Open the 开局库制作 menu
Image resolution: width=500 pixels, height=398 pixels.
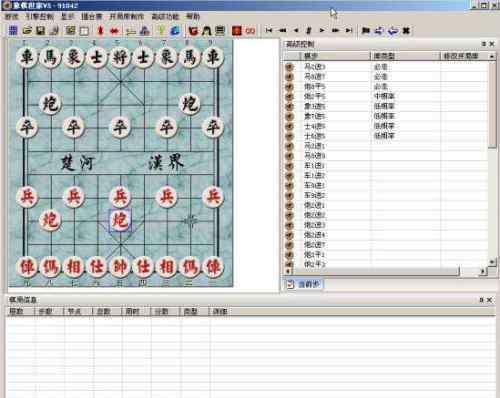click(127, 16)
